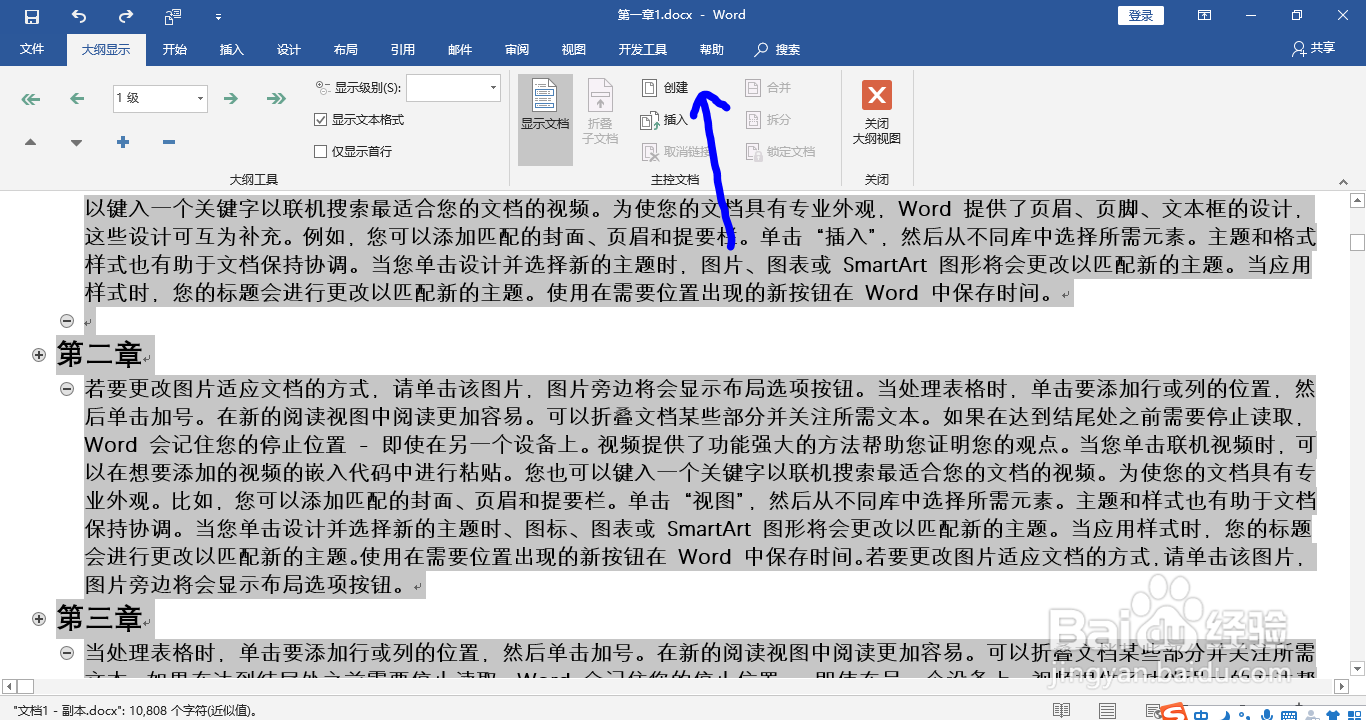This screenshot has width=1366, height=720.
Task: Toggle the 显示文本格式 checkbox
Action: pos(321,120)
